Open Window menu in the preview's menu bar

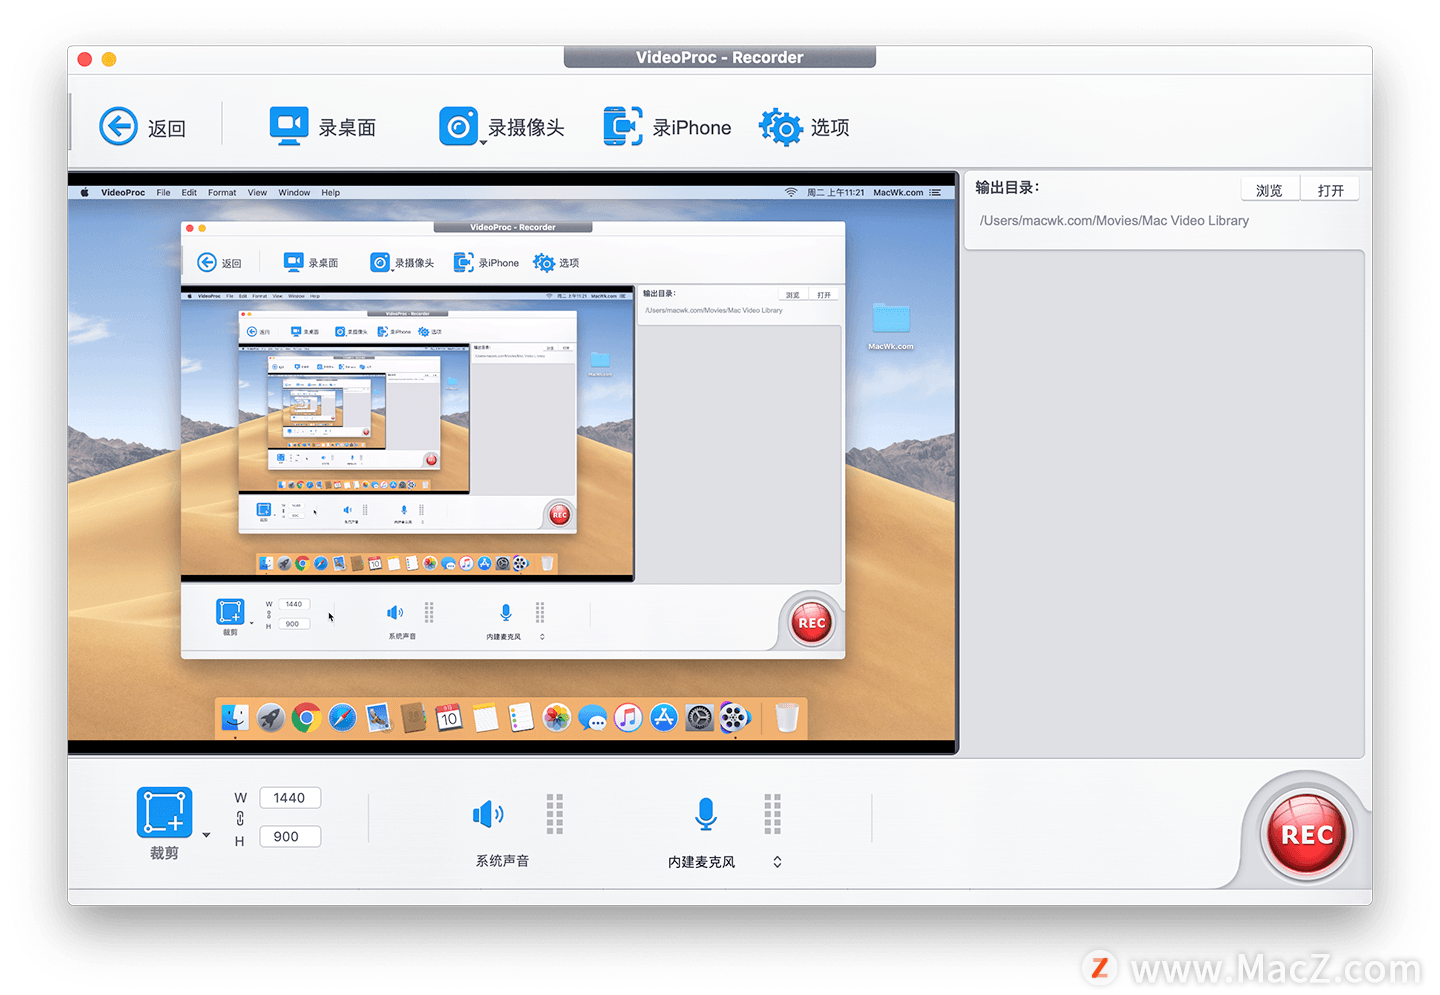point(294,192)
